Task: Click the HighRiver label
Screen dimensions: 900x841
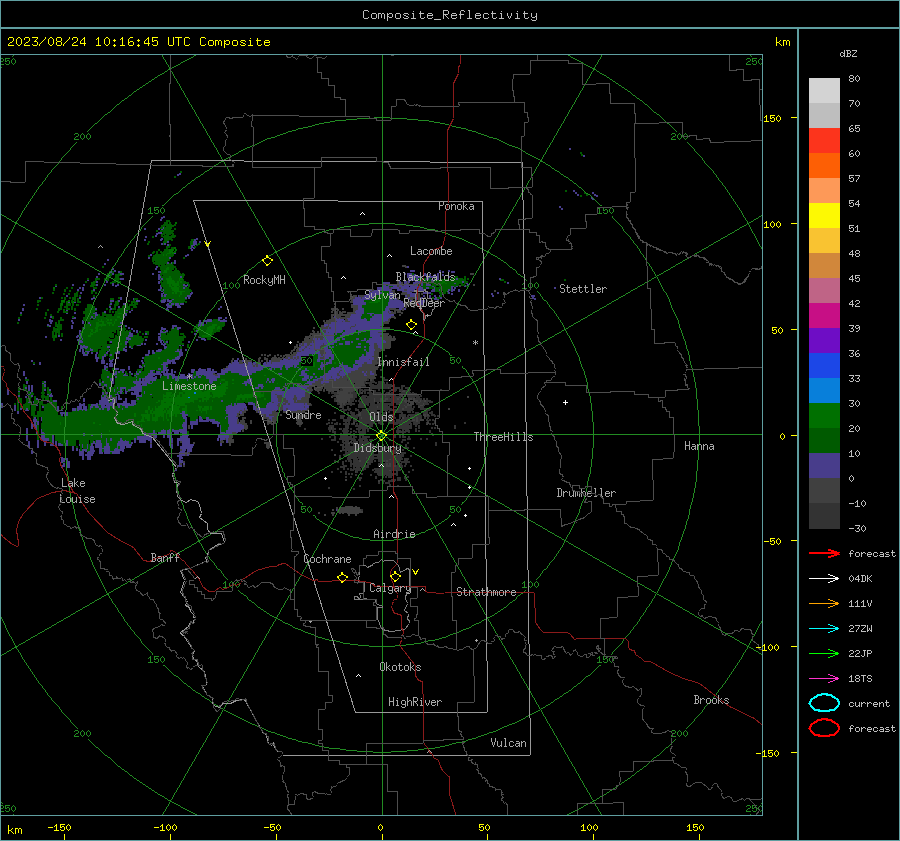Action: coord(415,702)
